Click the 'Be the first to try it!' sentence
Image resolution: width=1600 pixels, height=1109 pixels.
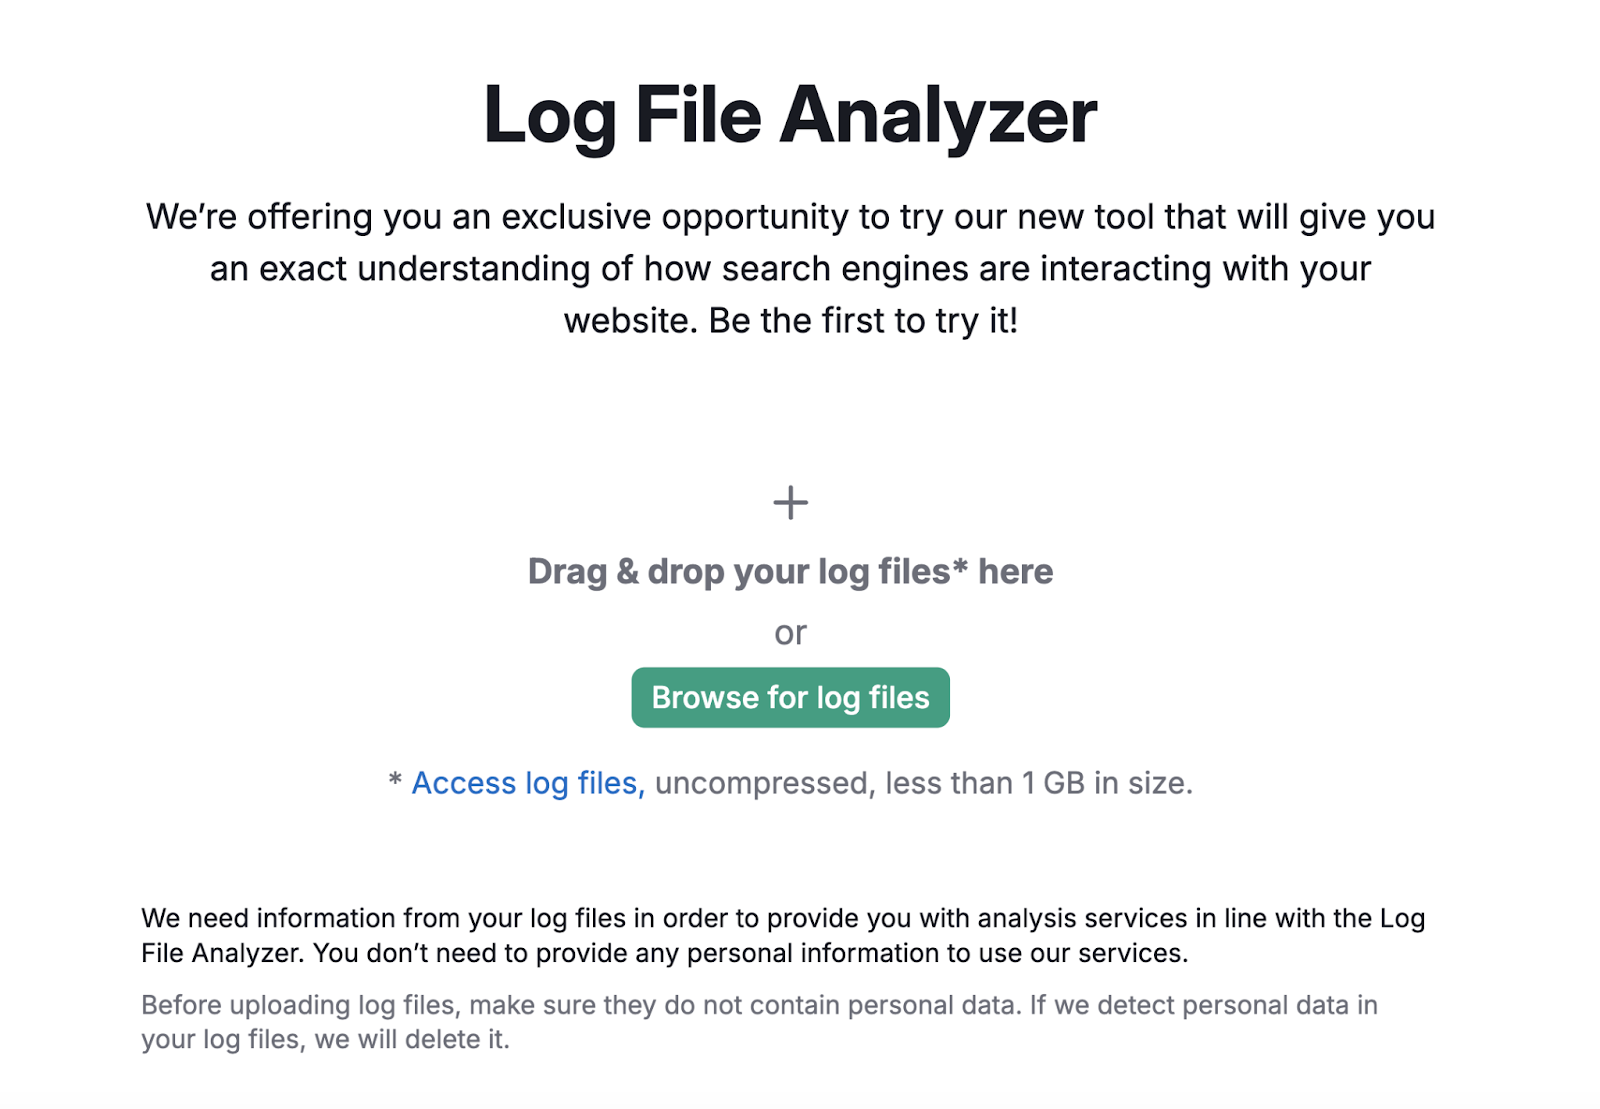pyautogui.click(x=863, y=321)
